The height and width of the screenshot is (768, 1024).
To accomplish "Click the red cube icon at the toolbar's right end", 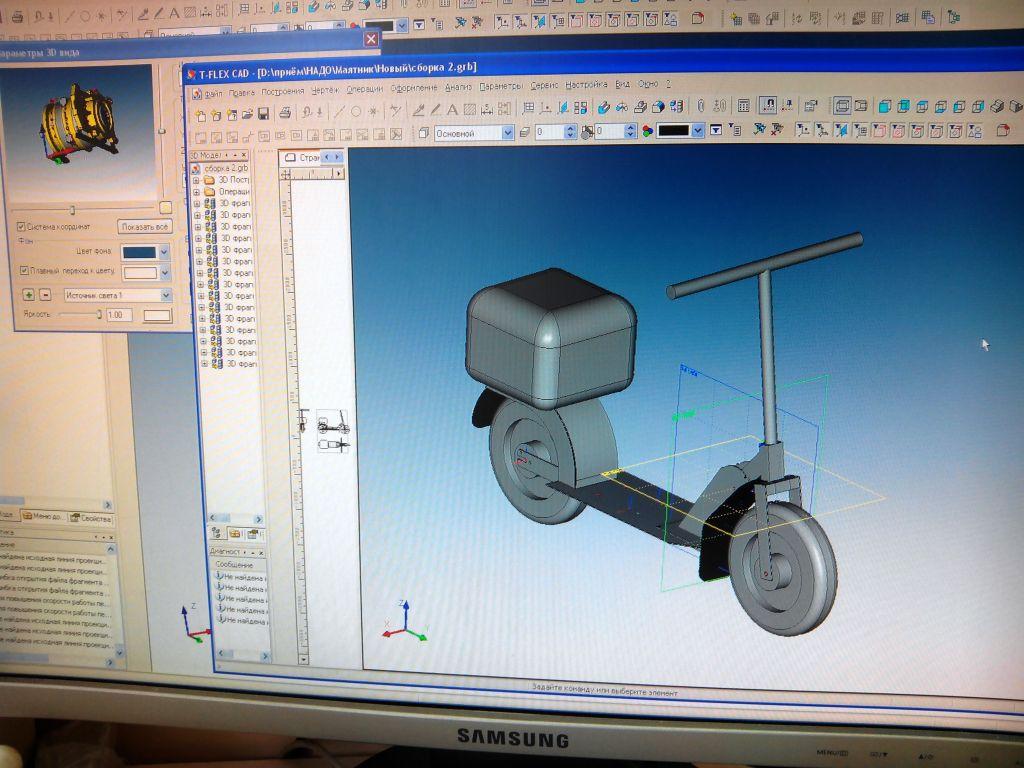I will [x=1004, y=131].
